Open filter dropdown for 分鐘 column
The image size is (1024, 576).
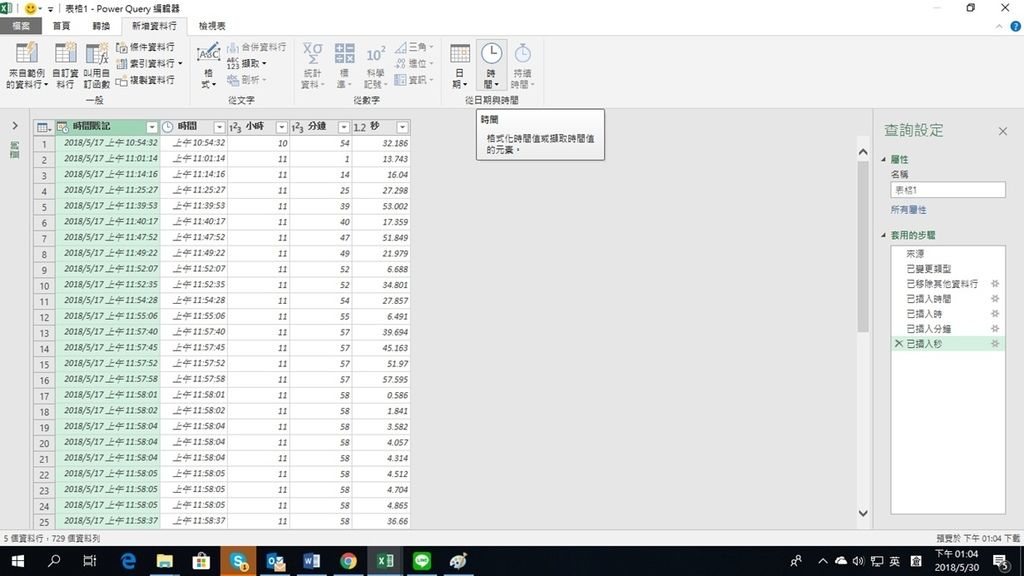coord(344,127)
